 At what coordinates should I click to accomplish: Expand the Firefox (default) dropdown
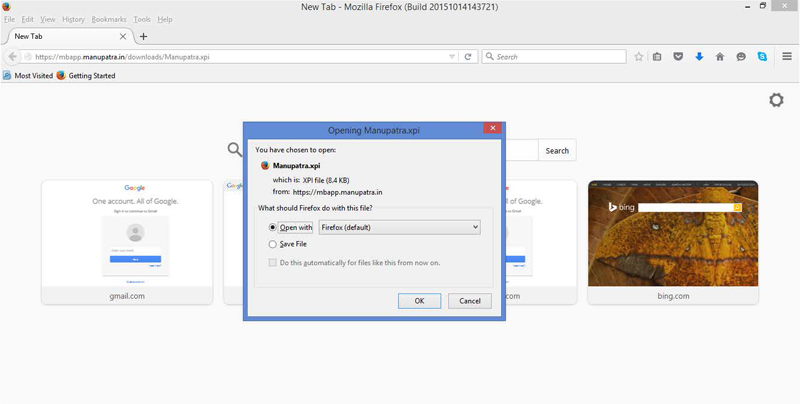[399, 227]
